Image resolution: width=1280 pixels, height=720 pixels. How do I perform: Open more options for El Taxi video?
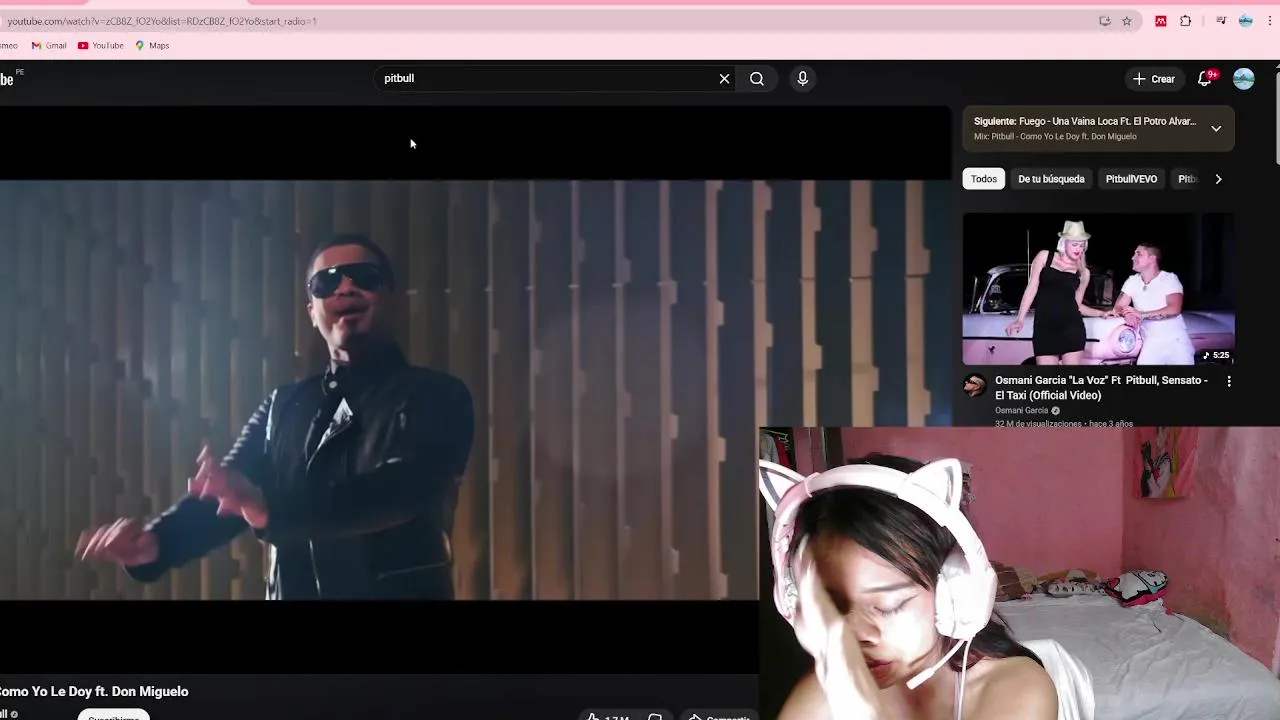(x=1229, y=381)
